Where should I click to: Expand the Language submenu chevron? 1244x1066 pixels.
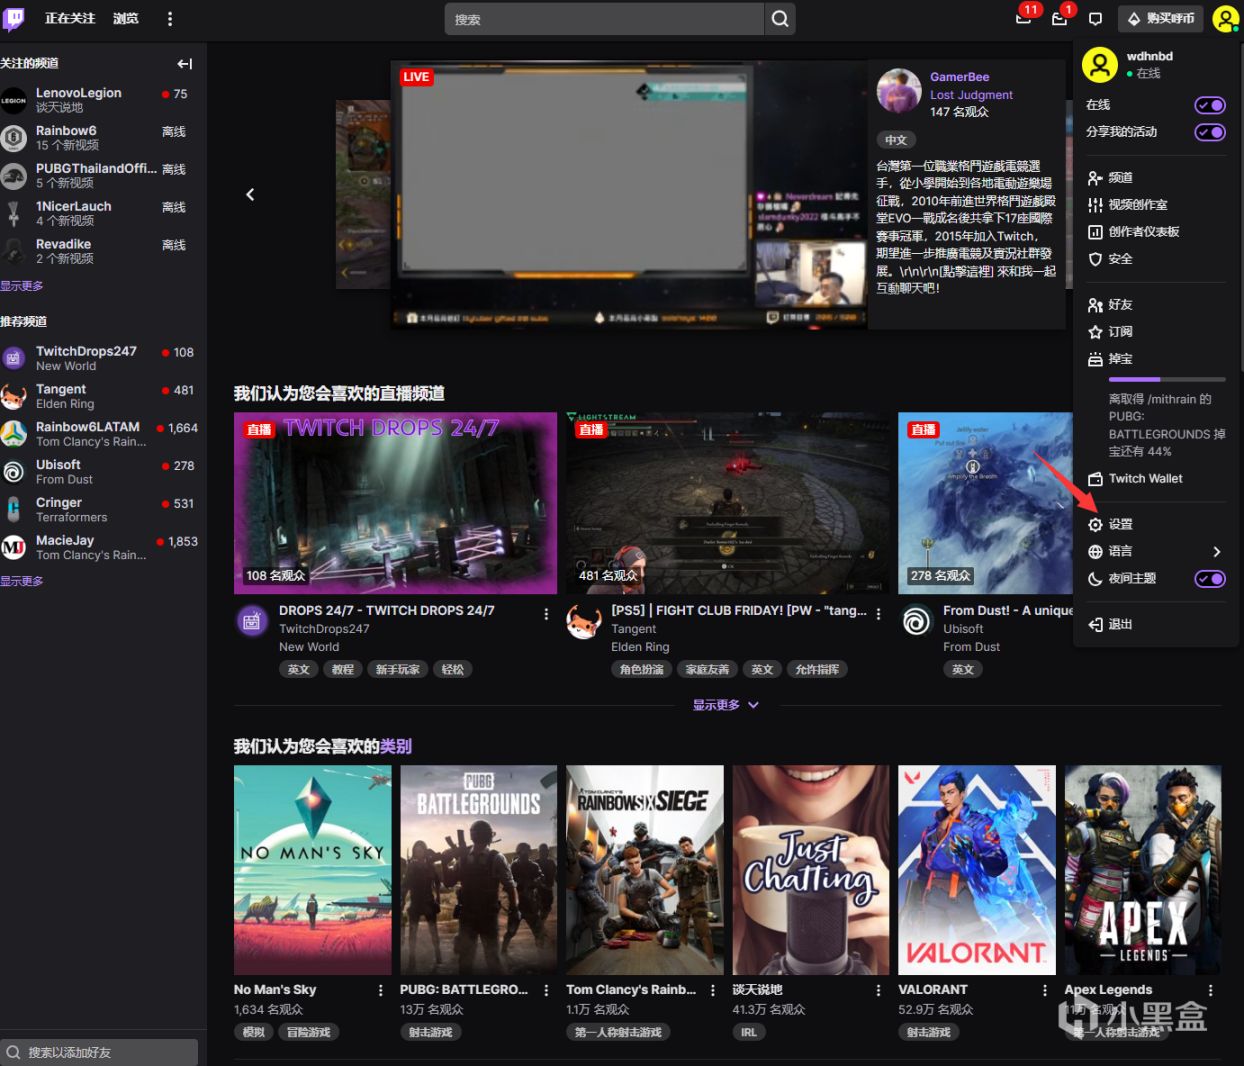(1217, 551)
